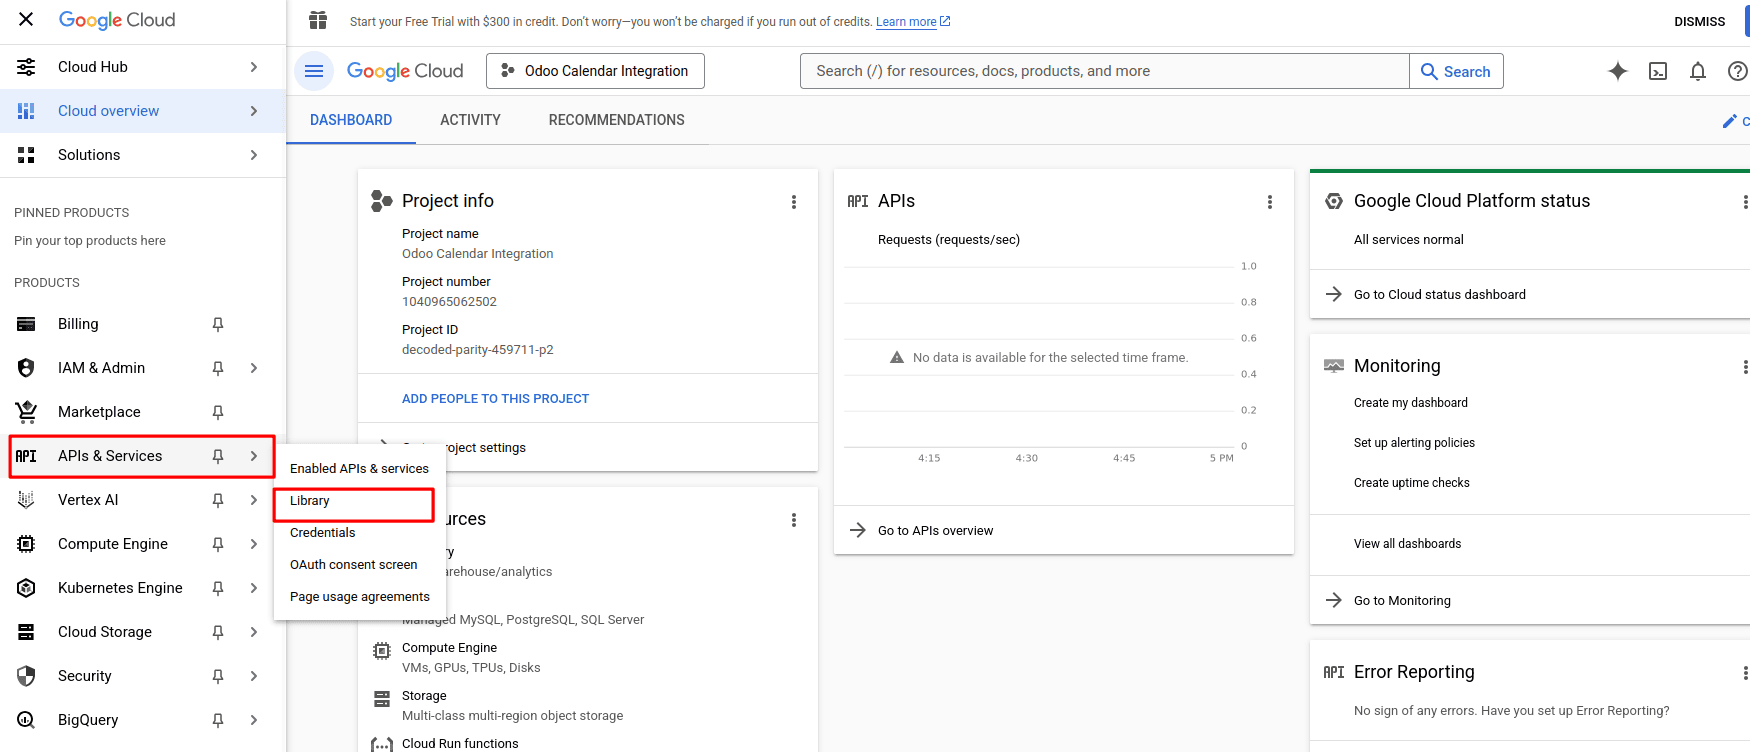Image resolution: width=1750 pixels, height=752 pixels.
Task: Choose OAuth consent screen submenu item
Action: 354,565
